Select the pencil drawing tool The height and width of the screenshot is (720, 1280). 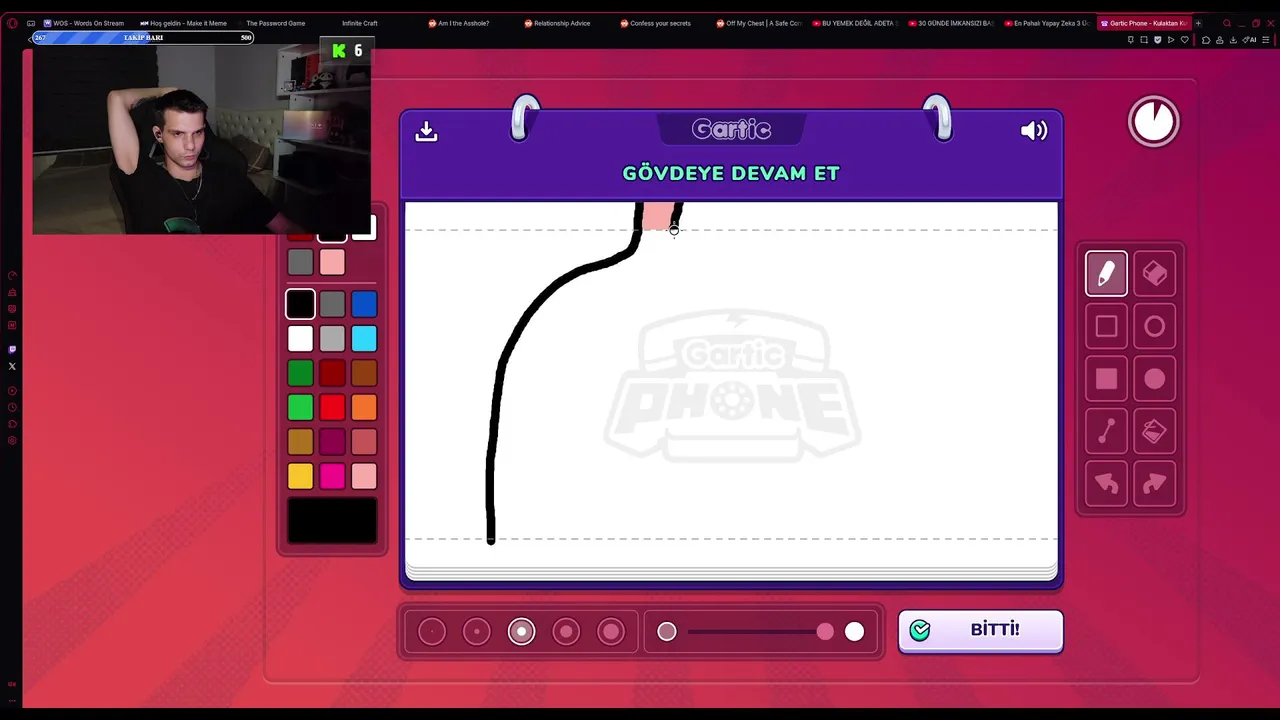(x=1106, y=274)
